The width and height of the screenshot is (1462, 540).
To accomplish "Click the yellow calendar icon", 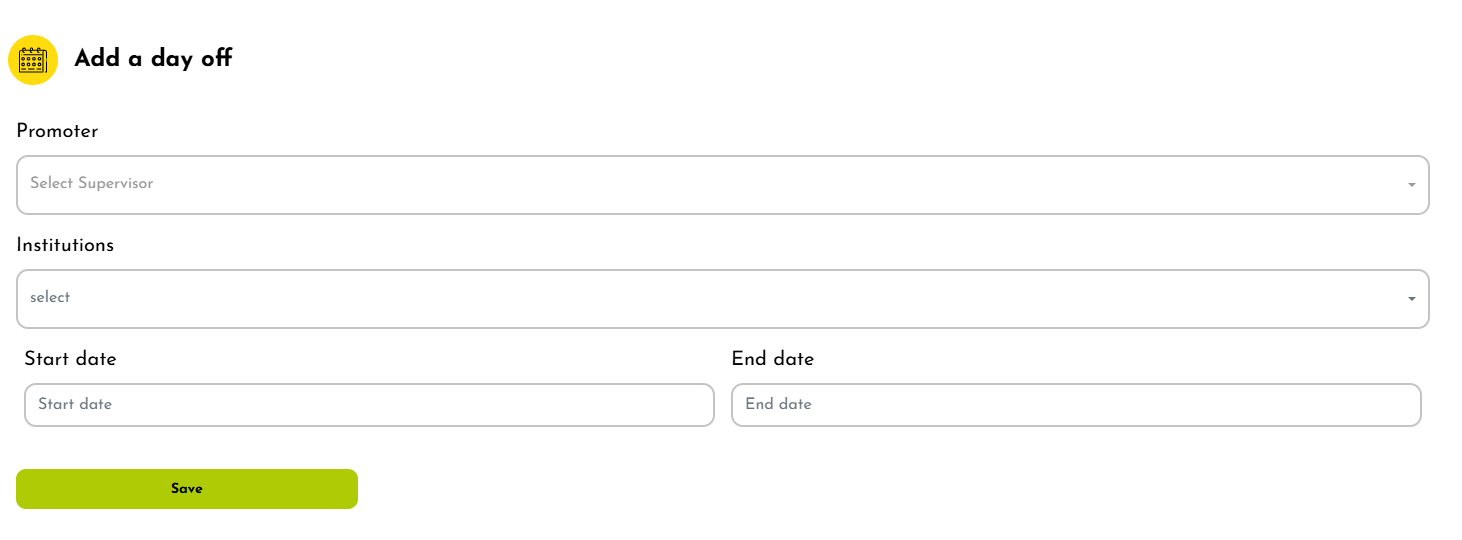I will point(33,60).
